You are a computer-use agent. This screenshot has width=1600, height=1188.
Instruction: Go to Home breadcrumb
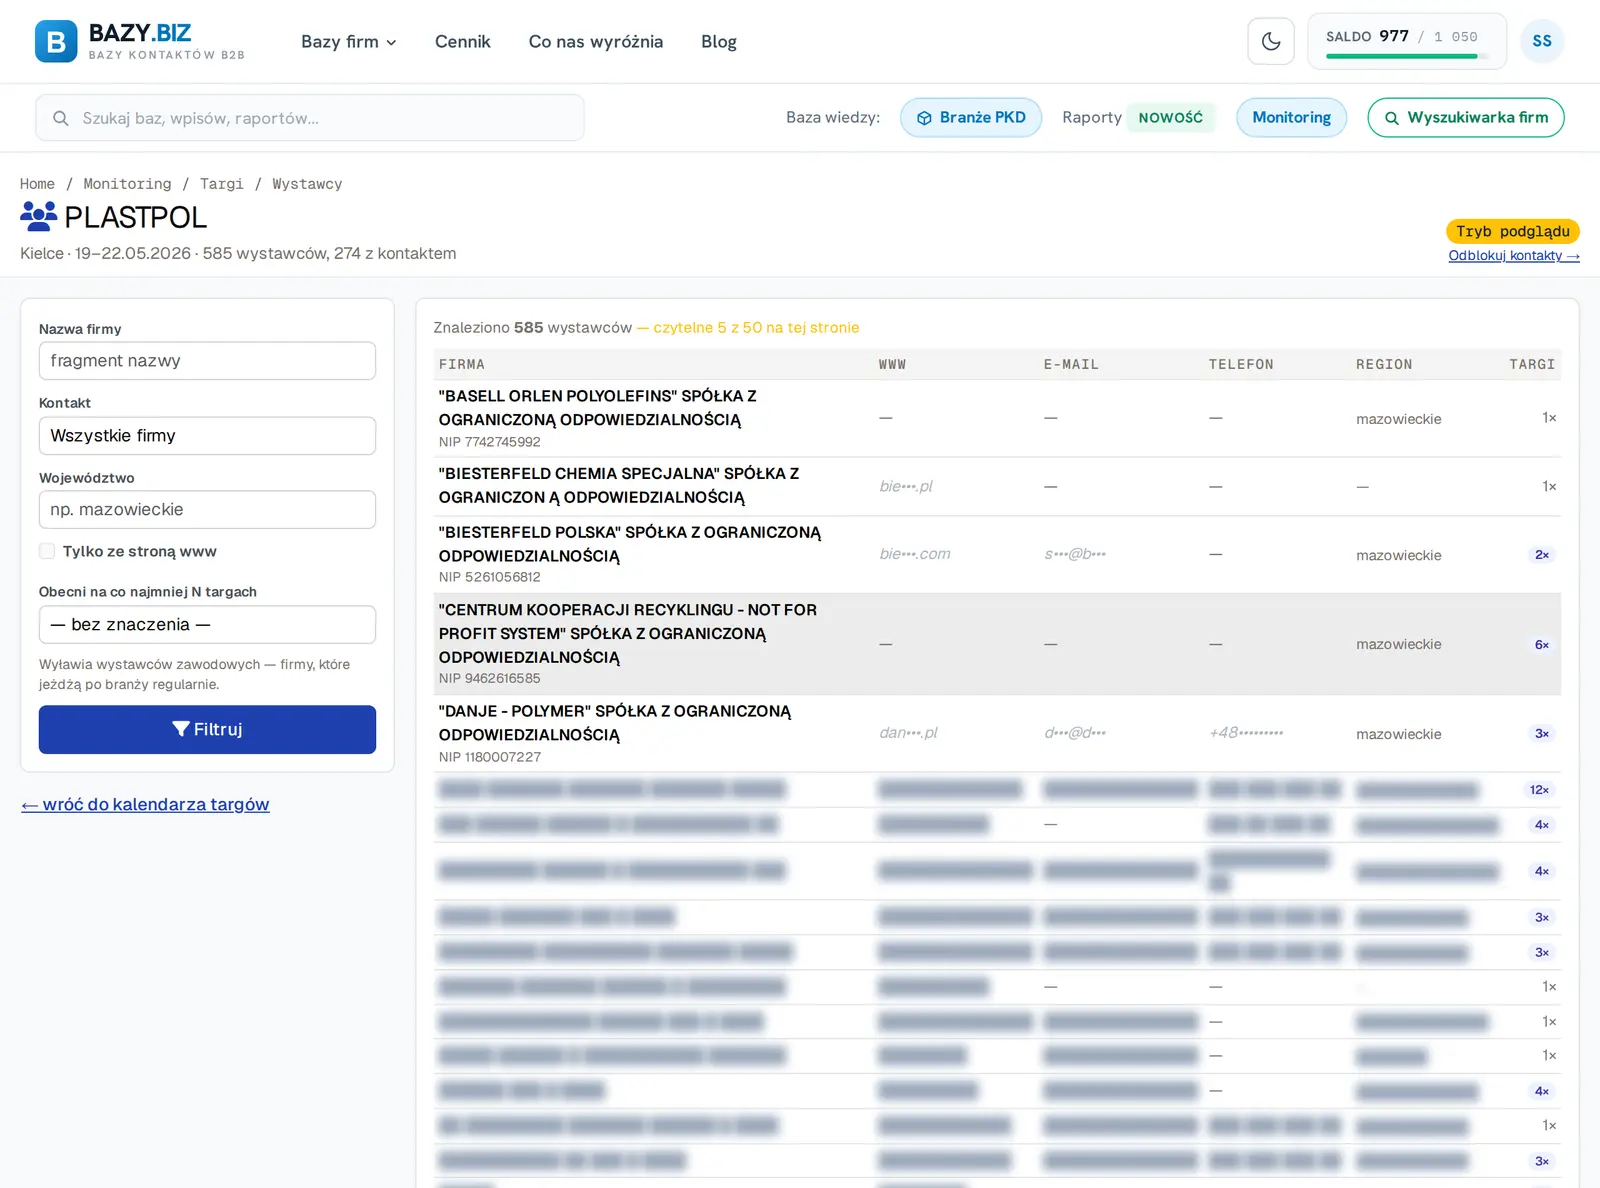coord(37,184)
